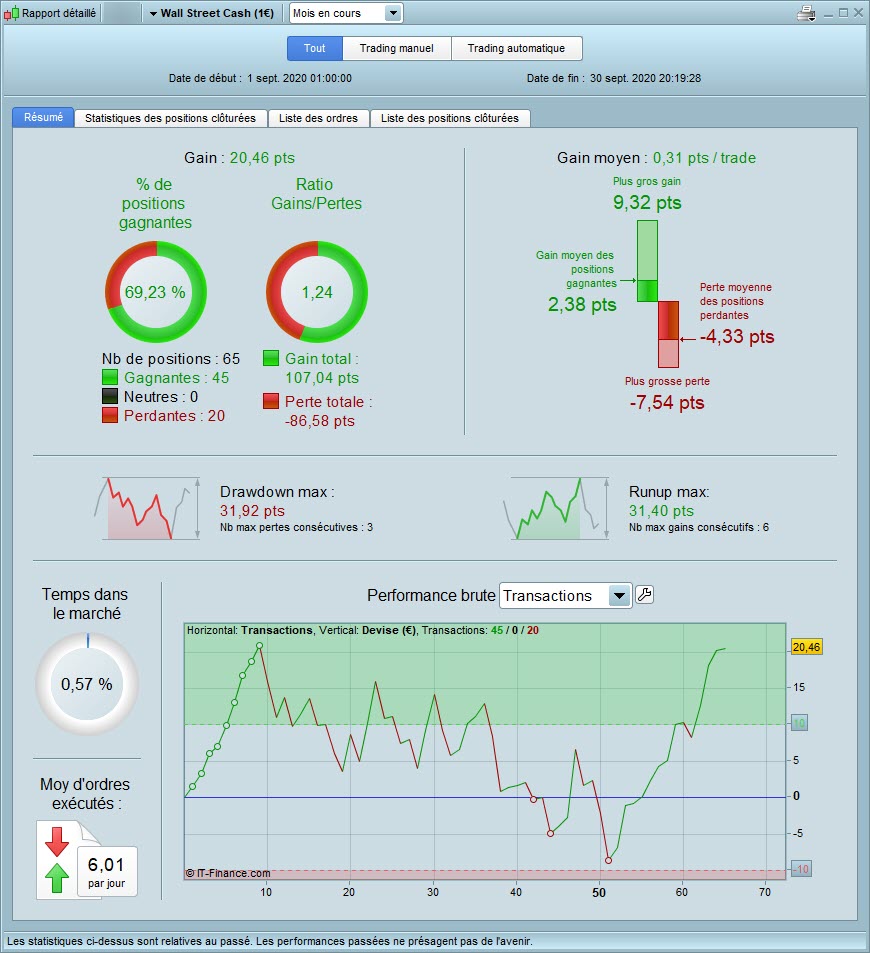Click the Runup max mini chart
Viewport: 870px width, 953px height.
(556, 508)
